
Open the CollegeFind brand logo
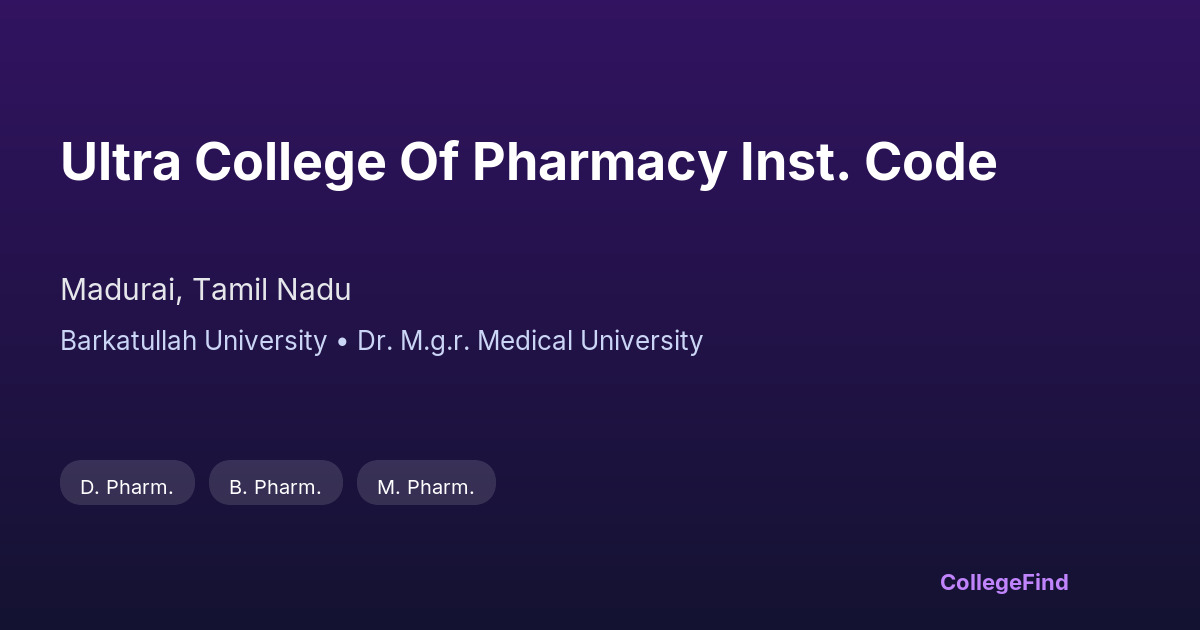click(x=1004, y=582)
